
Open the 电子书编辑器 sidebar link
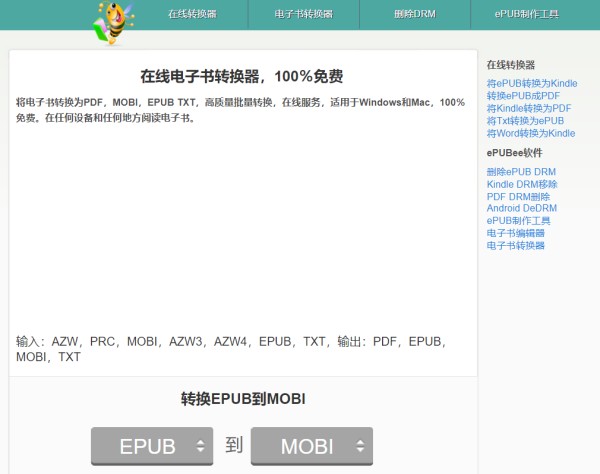pos(515,233)
